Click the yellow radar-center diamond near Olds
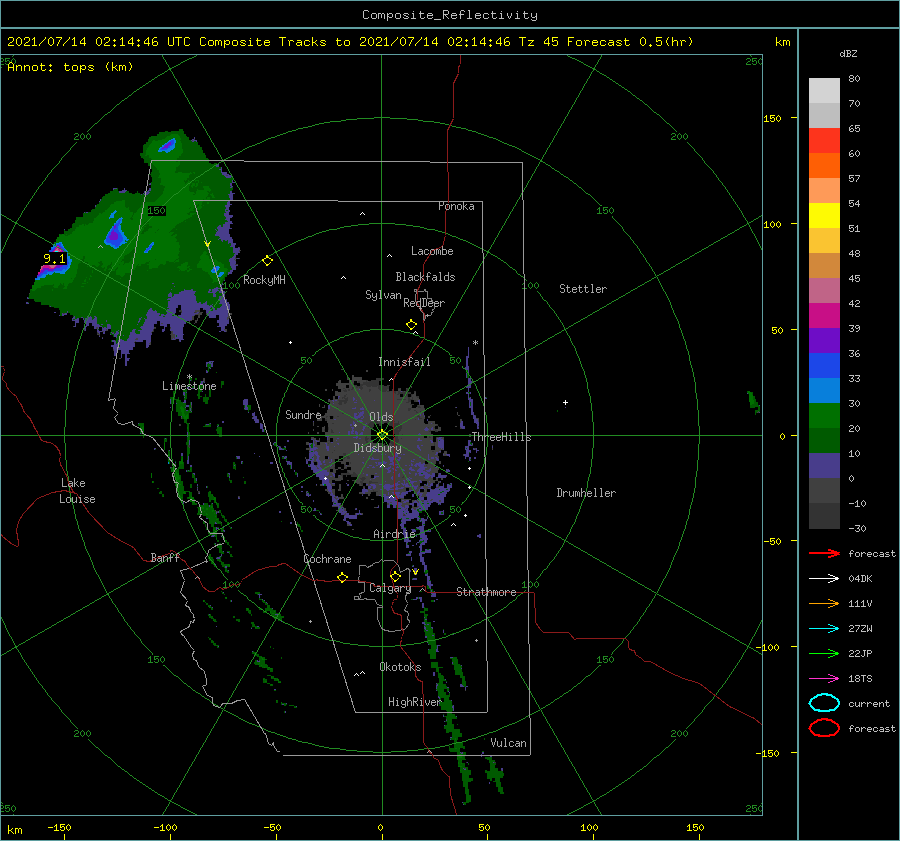This screenshot has height=841, width=900. 382,435
